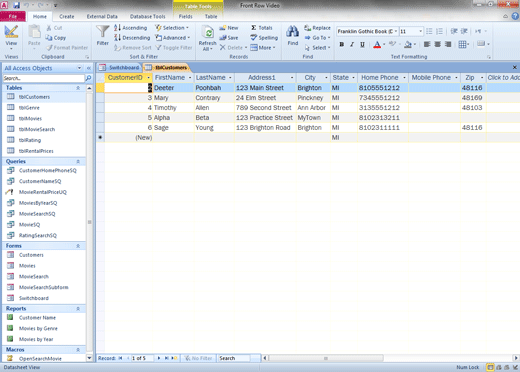Click the navigation pane Search box
Image resolution: width=520 pixels, height=372 pixels.
pyautogui.click(x=43, y=78)
